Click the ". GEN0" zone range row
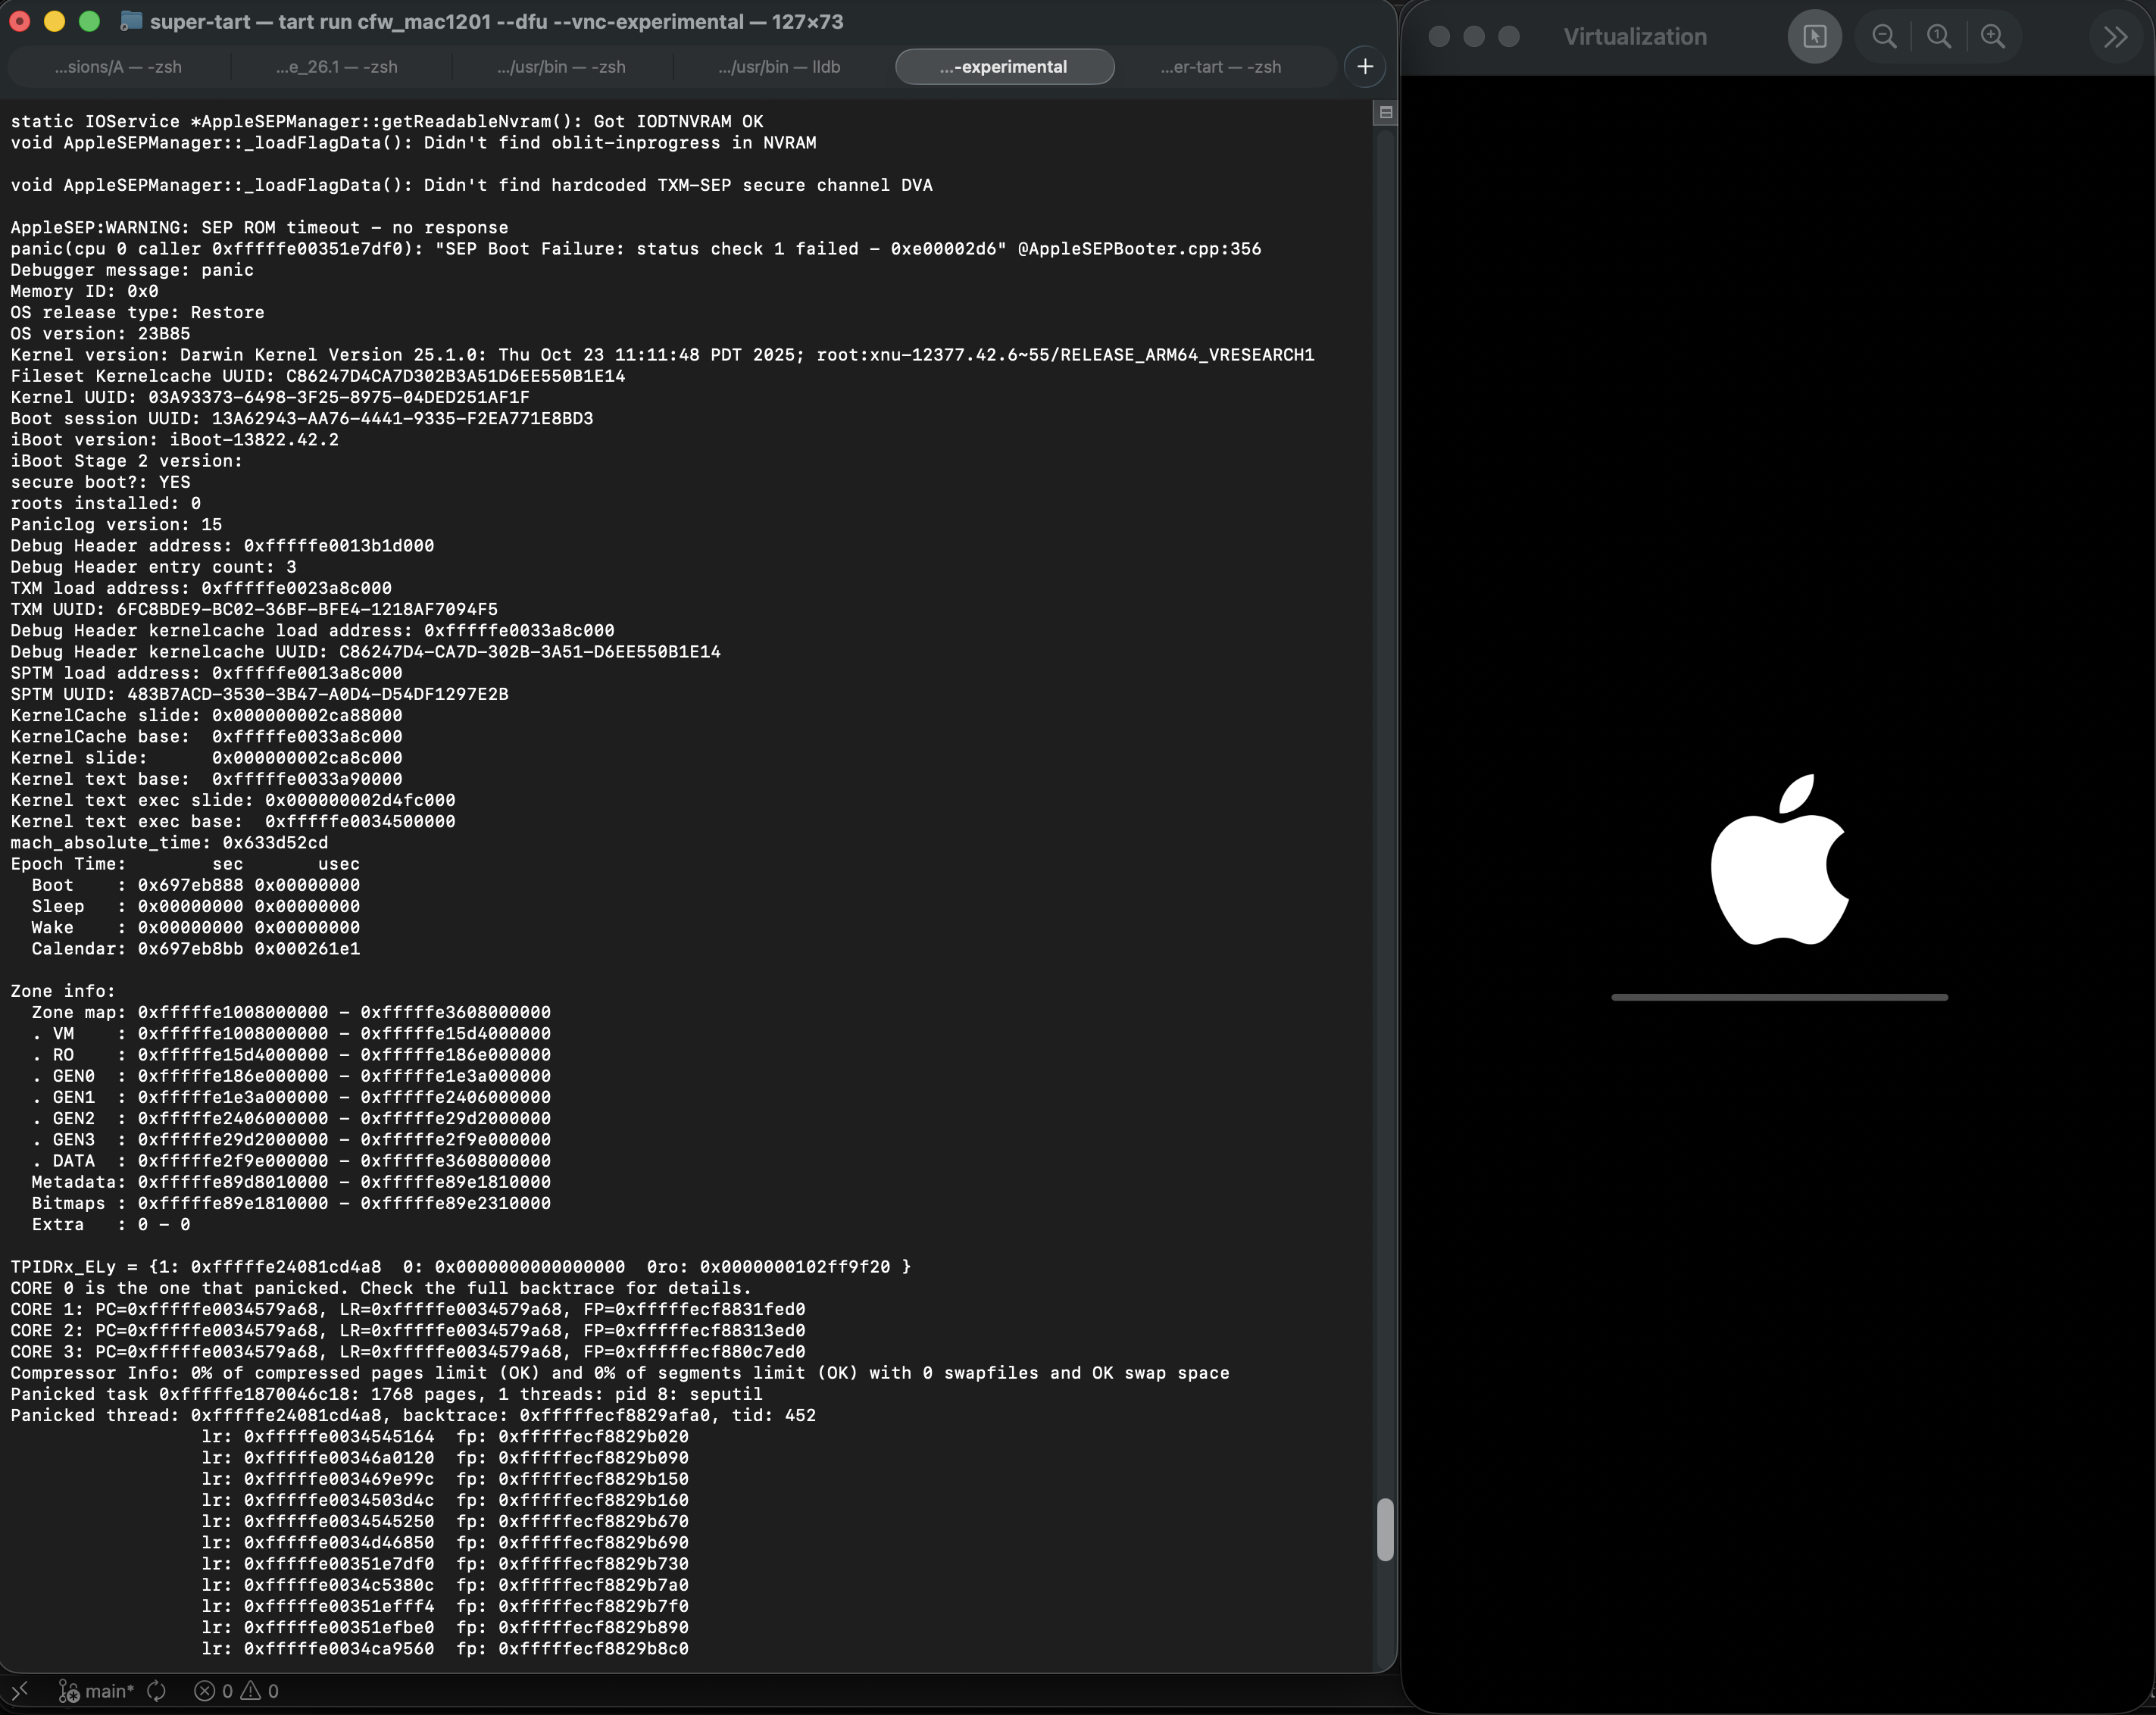Screen dimensions: 2156x1715 (x=291, y=1076)
